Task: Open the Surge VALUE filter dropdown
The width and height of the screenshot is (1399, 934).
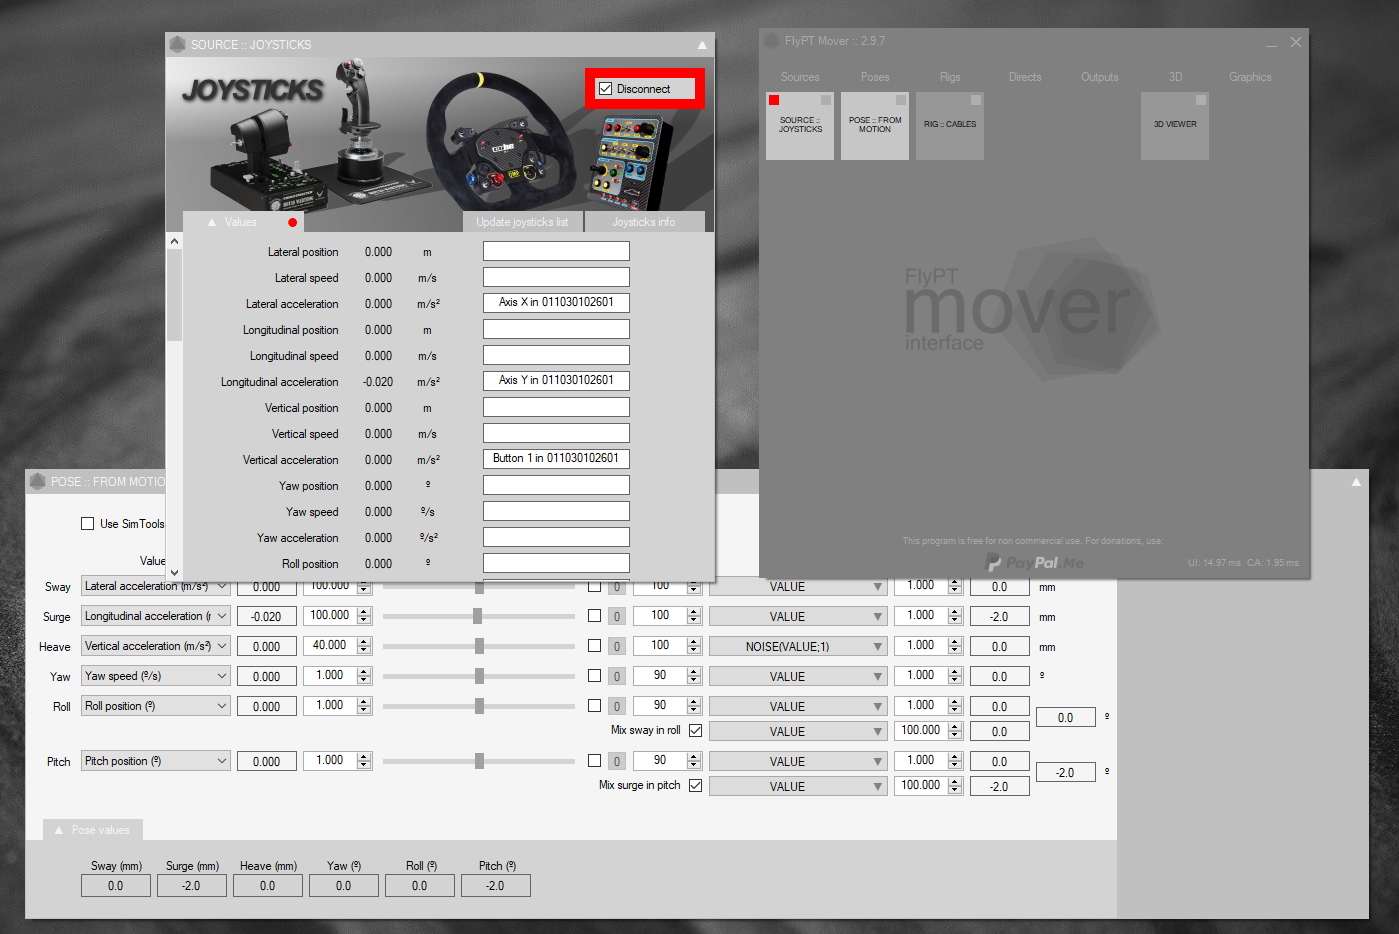Action: (x=798, y=616)
